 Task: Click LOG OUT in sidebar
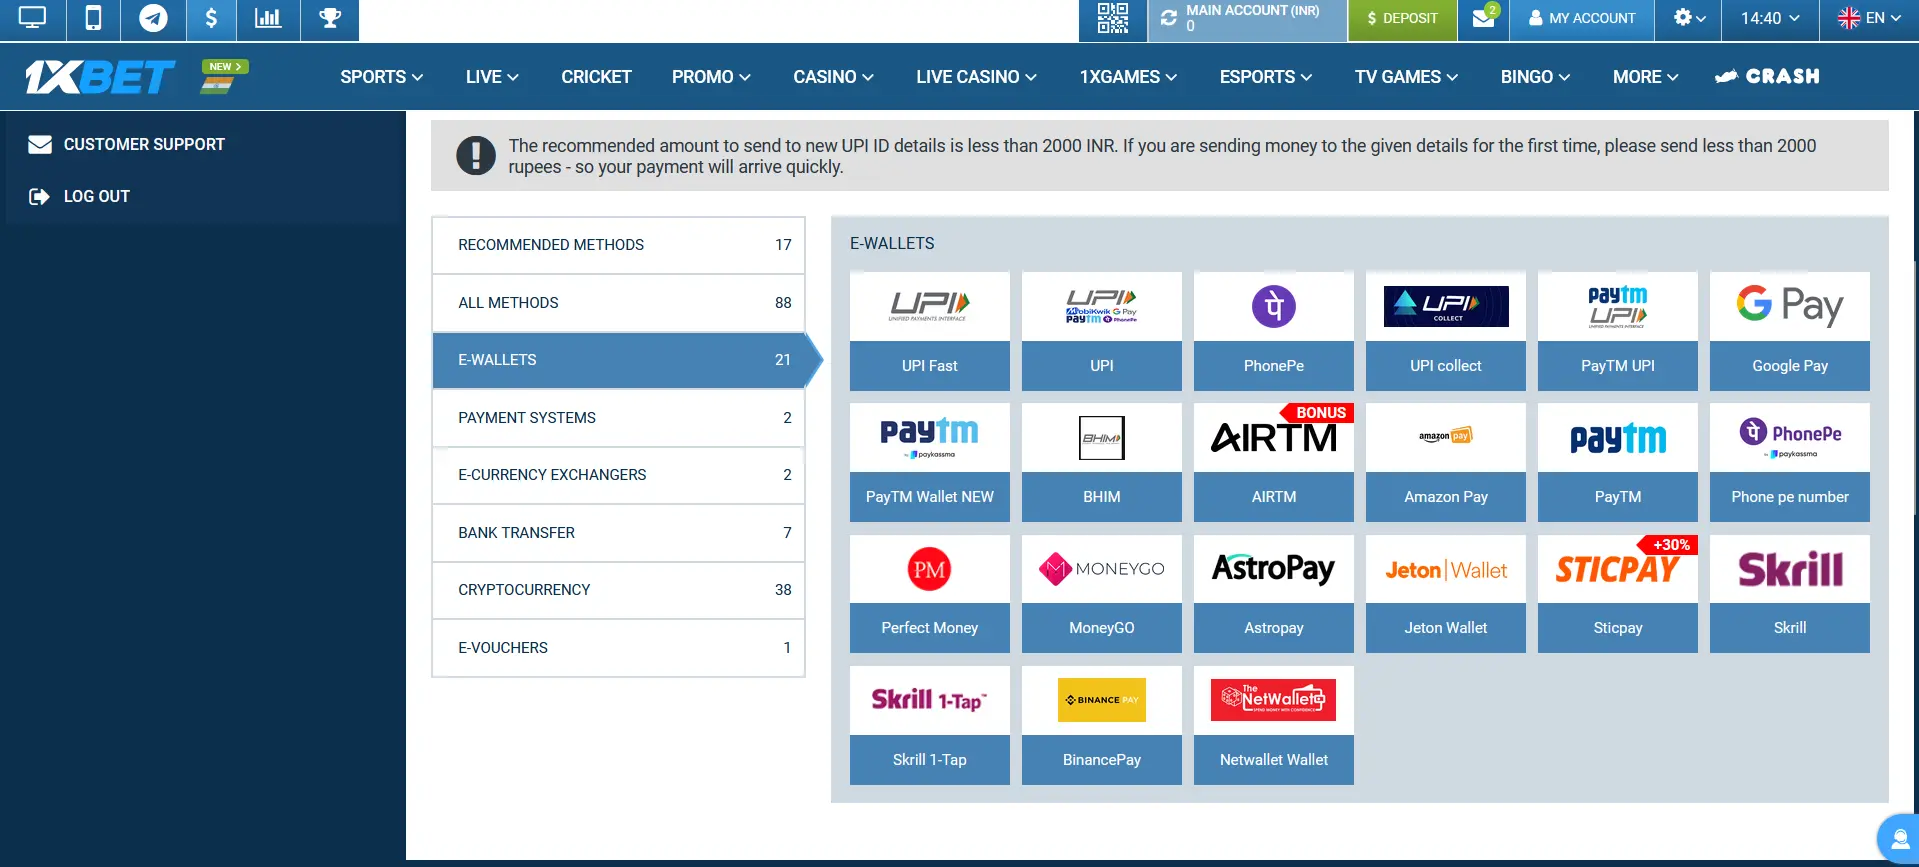[80, 196]
